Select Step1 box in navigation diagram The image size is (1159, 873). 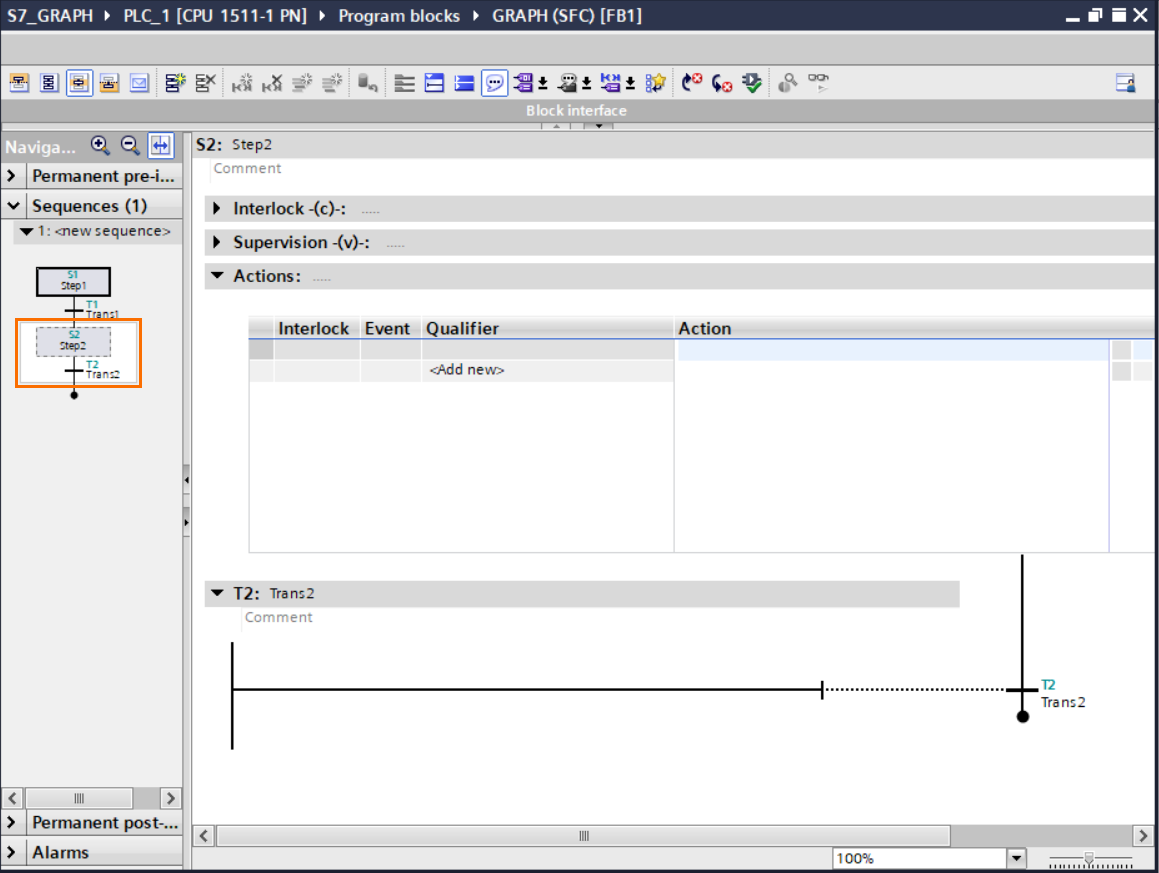(x=73, y=282)
